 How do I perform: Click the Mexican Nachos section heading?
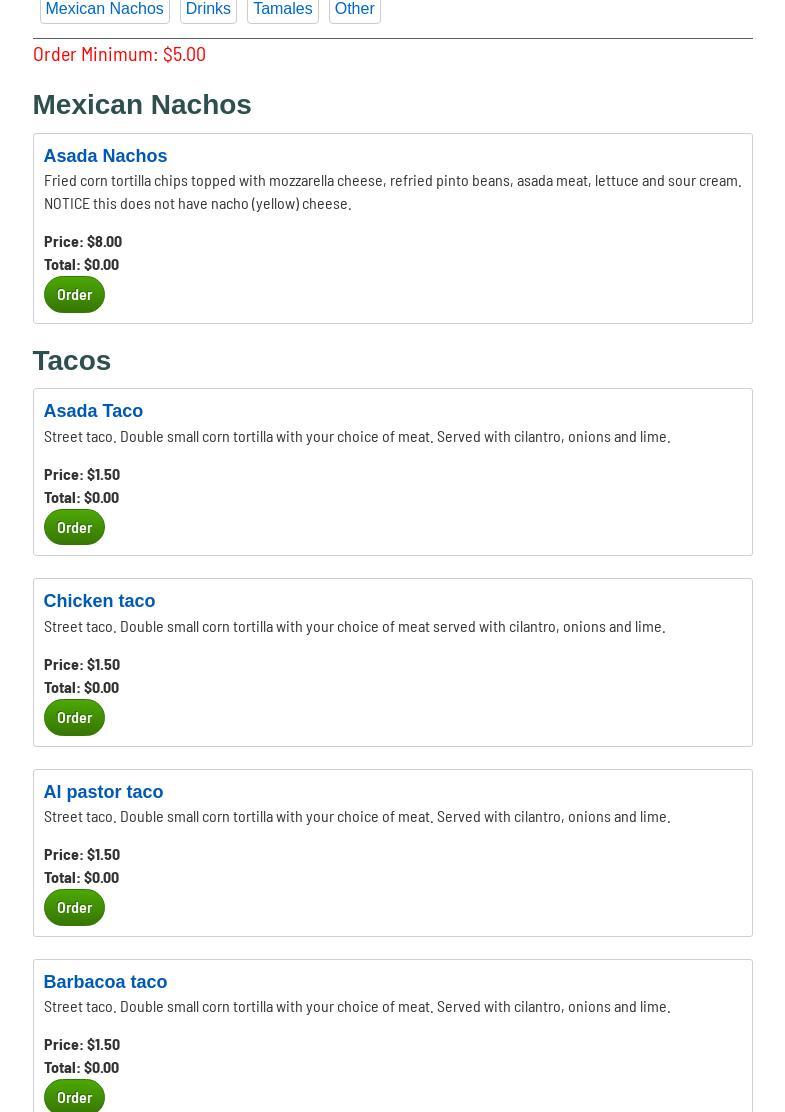[x=142, y=105]
